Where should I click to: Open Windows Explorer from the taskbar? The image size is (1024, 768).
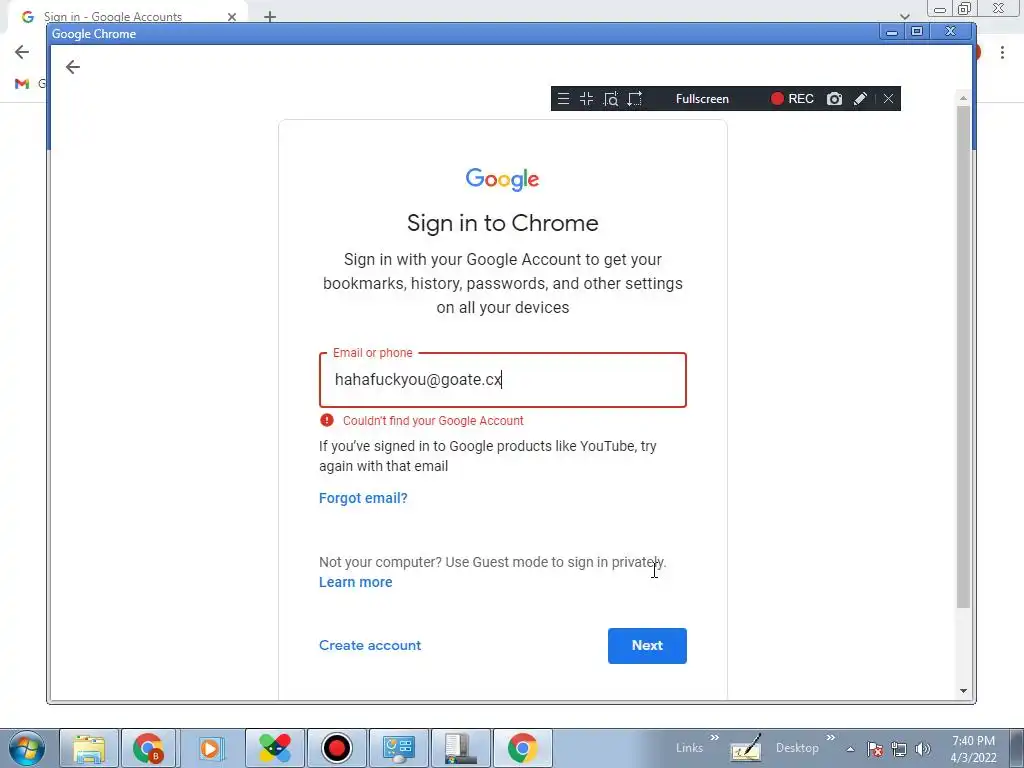click(x=89, y=748)
